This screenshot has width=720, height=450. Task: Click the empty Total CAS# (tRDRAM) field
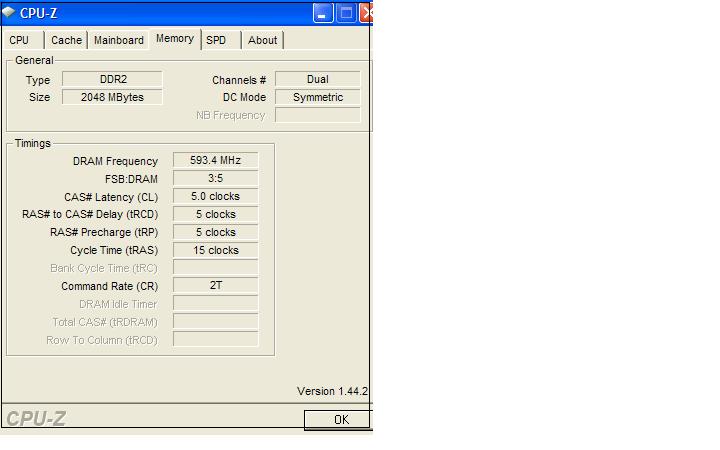point(215,322)
